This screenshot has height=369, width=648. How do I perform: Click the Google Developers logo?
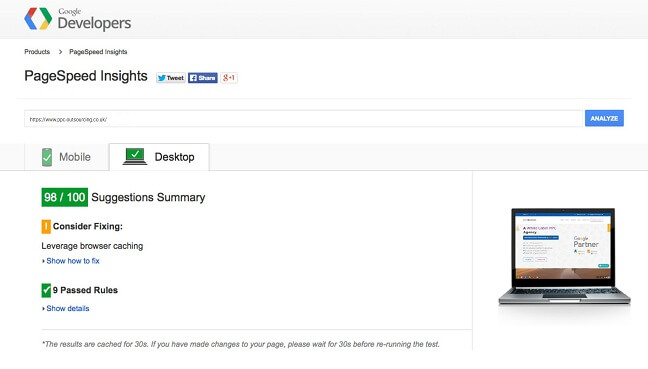[78, 19]
